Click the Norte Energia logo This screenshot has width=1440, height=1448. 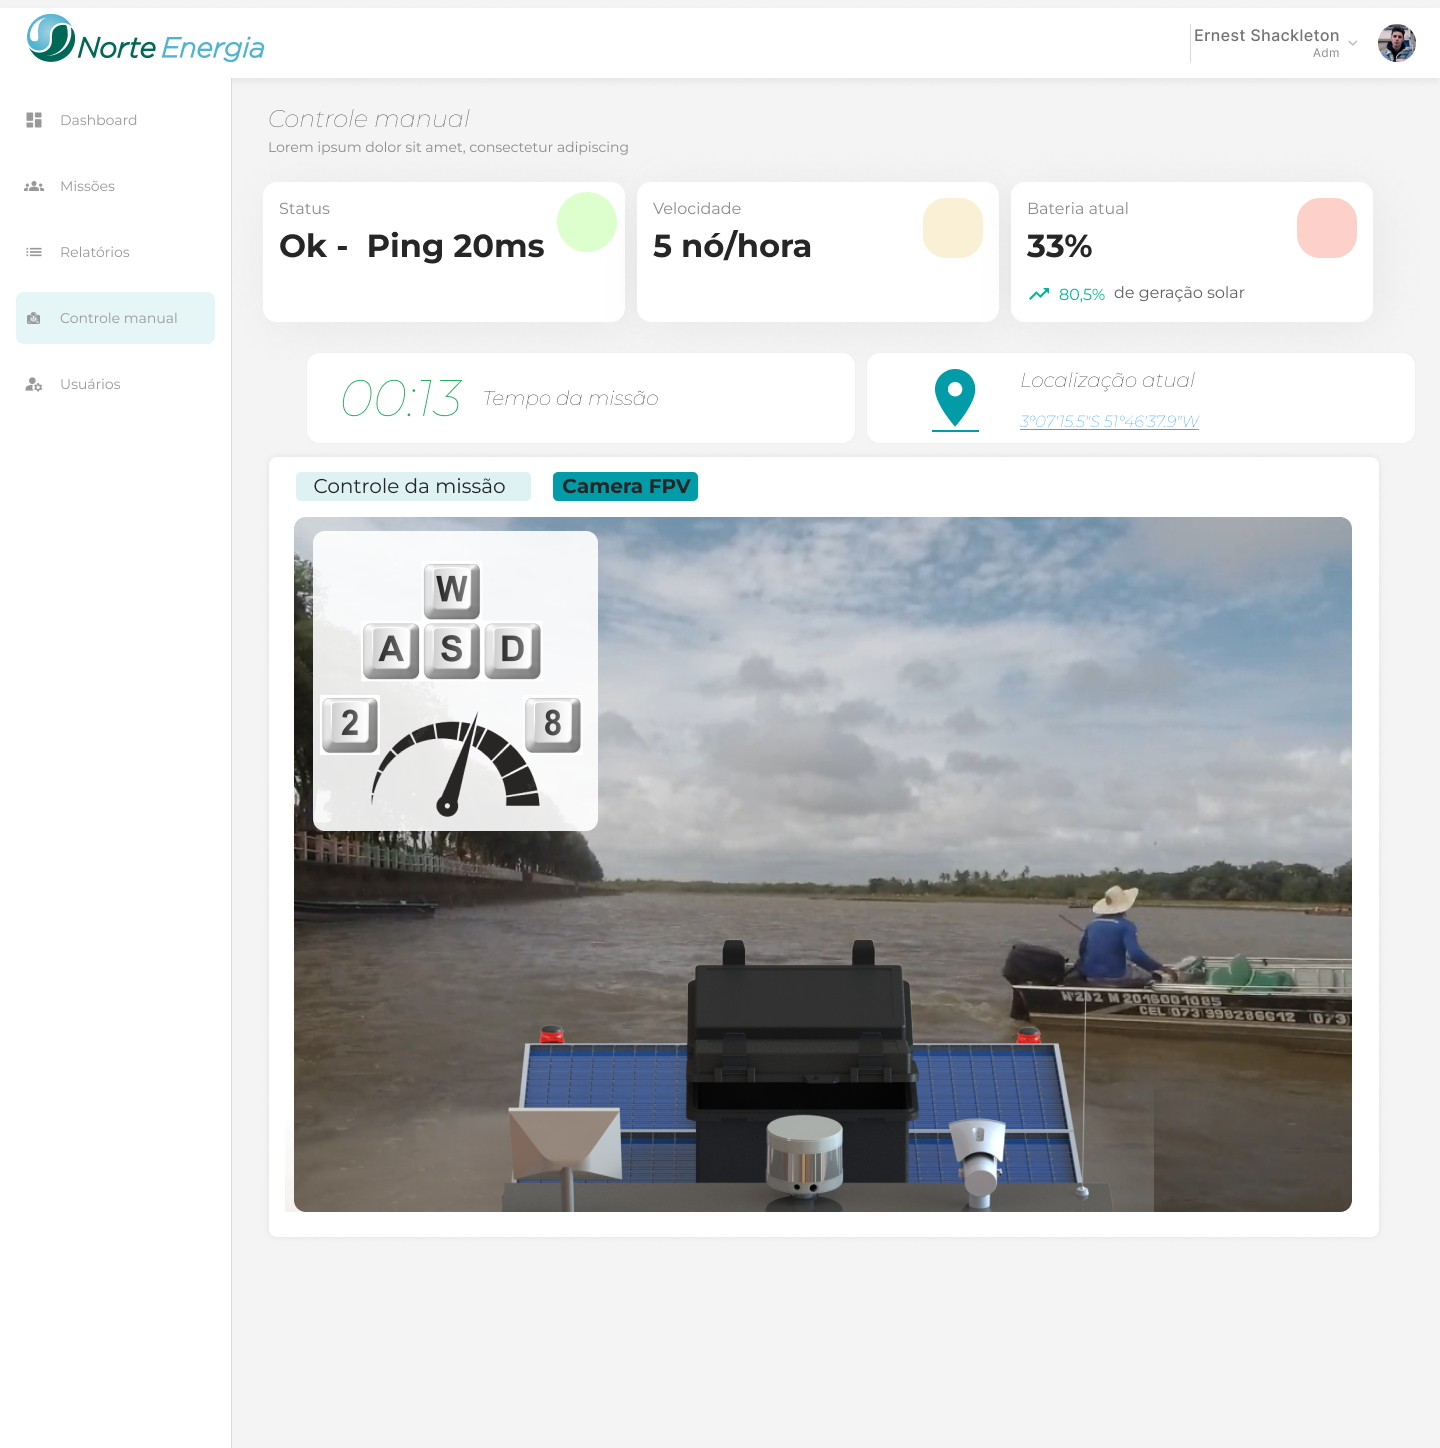click(x=146, y=40)
